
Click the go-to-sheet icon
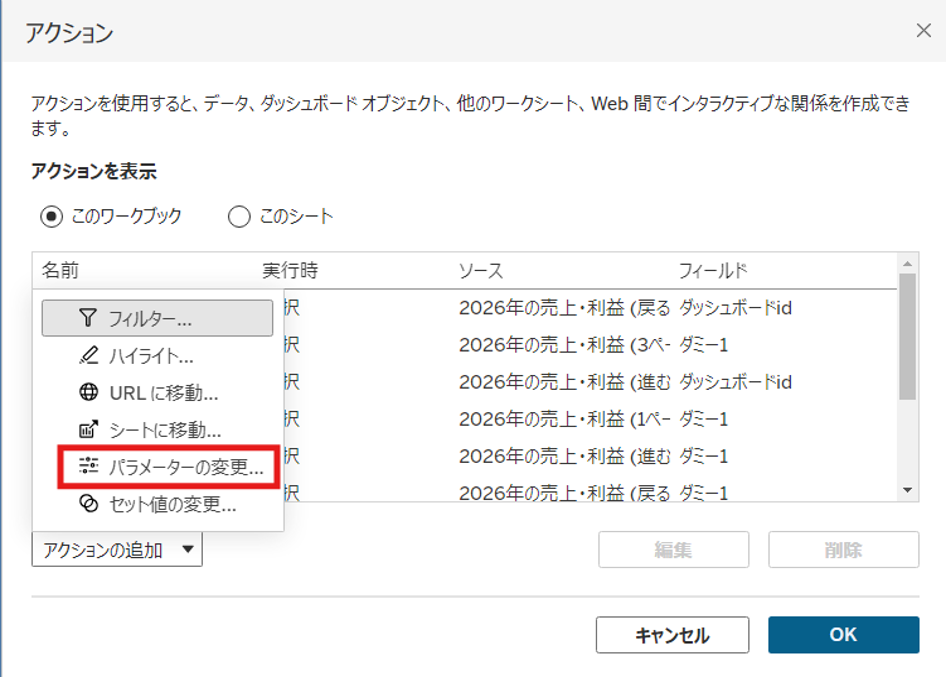click(x=89, y=430)
